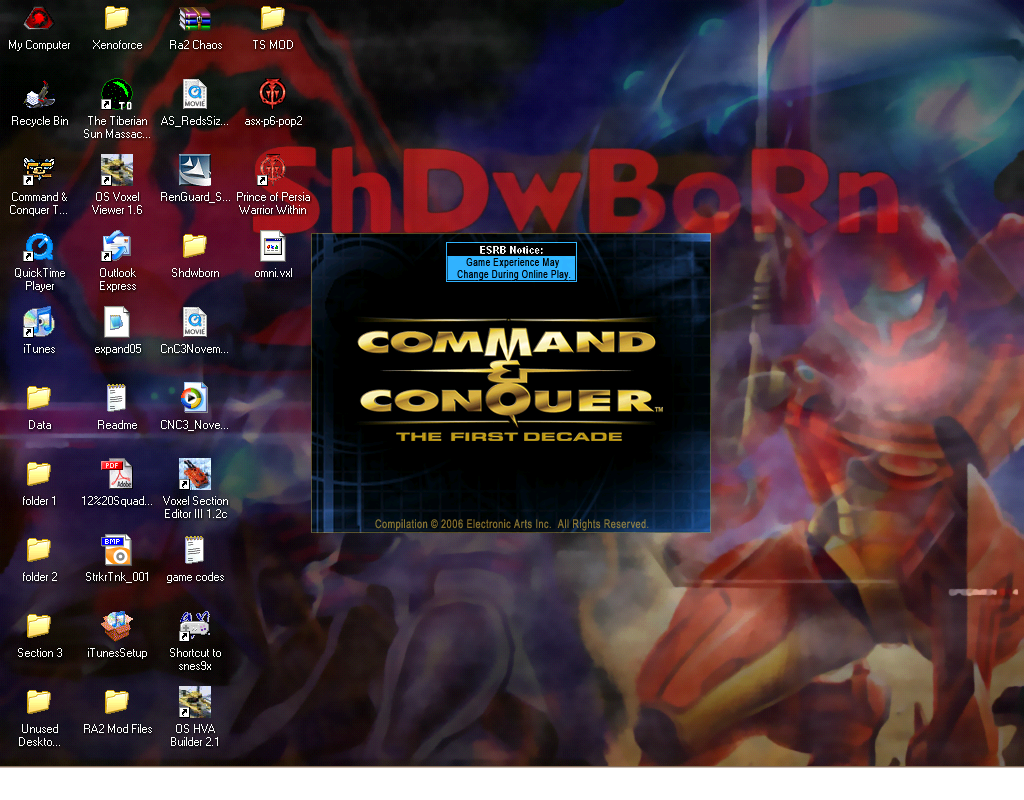Image resolution: width=1024 pixels, height=800 pixels.
Task: Click the ESRB Notice box on splash
Action: click(x=511, y=262)
